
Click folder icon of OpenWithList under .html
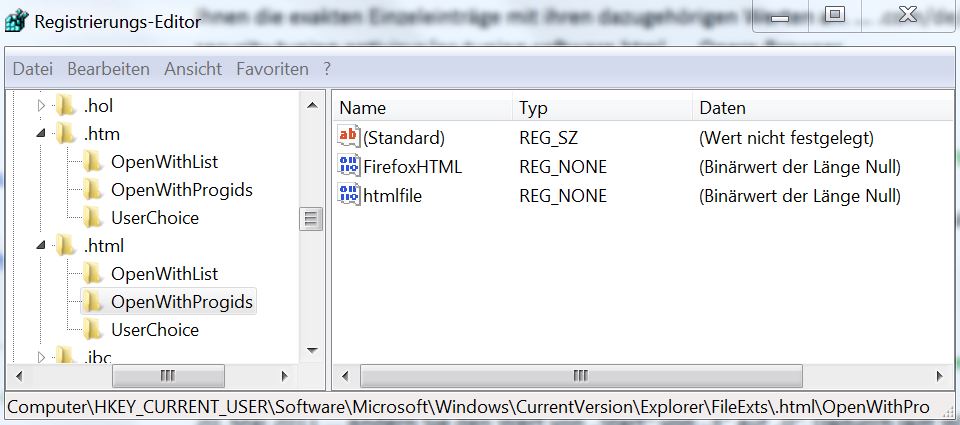pos(93,274)
